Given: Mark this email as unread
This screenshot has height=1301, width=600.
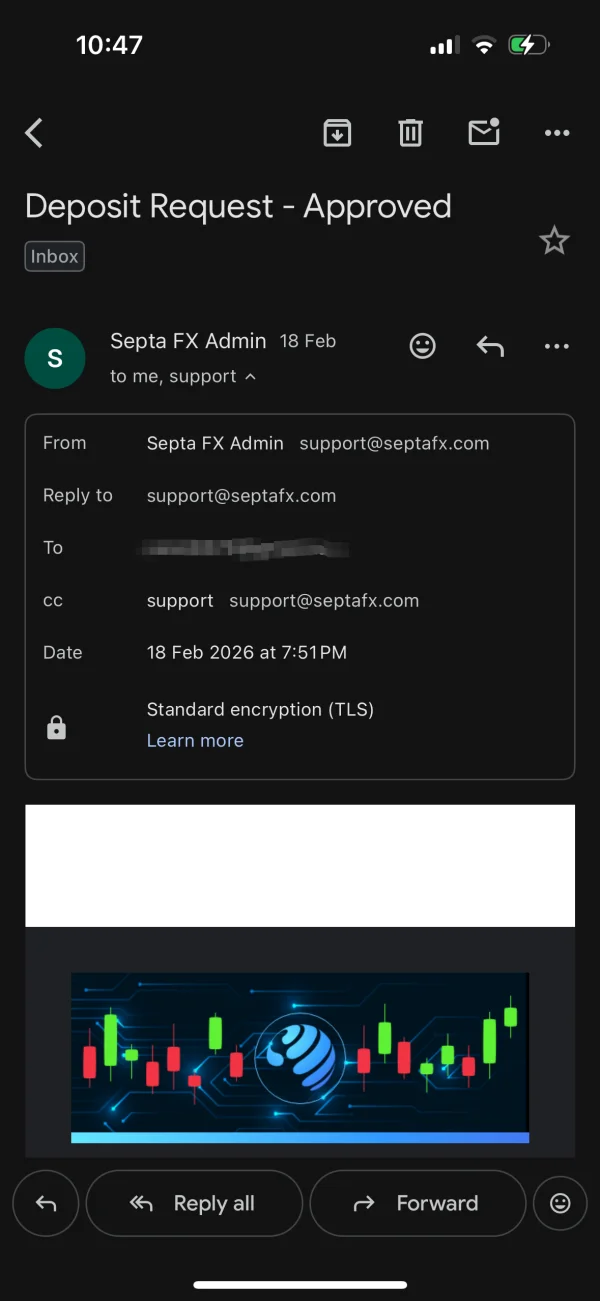Looking at the screenshot, I should (x=484, y=133).
